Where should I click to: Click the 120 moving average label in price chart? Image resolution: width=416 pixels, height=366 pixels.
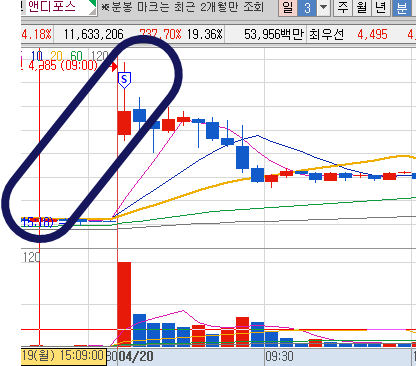tap(100, 56)
